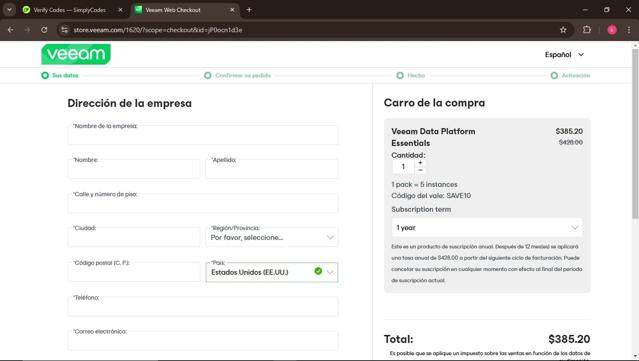Click the Nombre de la empresa field
This screenshot has width=639, height=361.
coord(203,135)
